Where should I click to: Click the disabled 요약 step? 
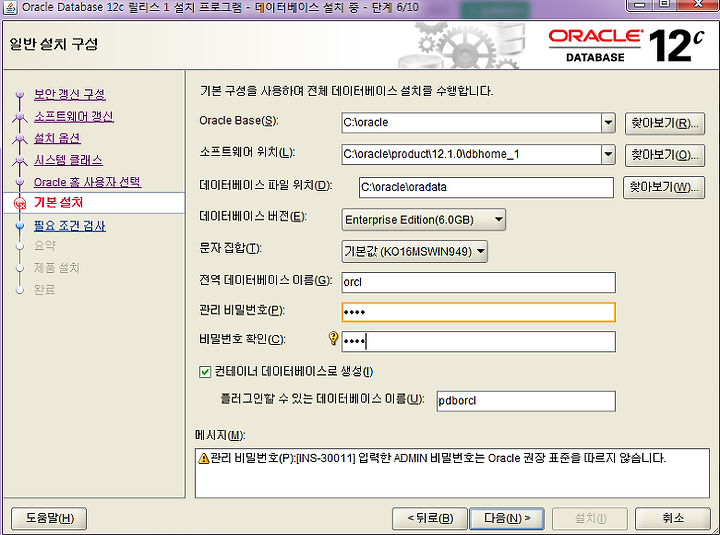click(x=45, y=246)
